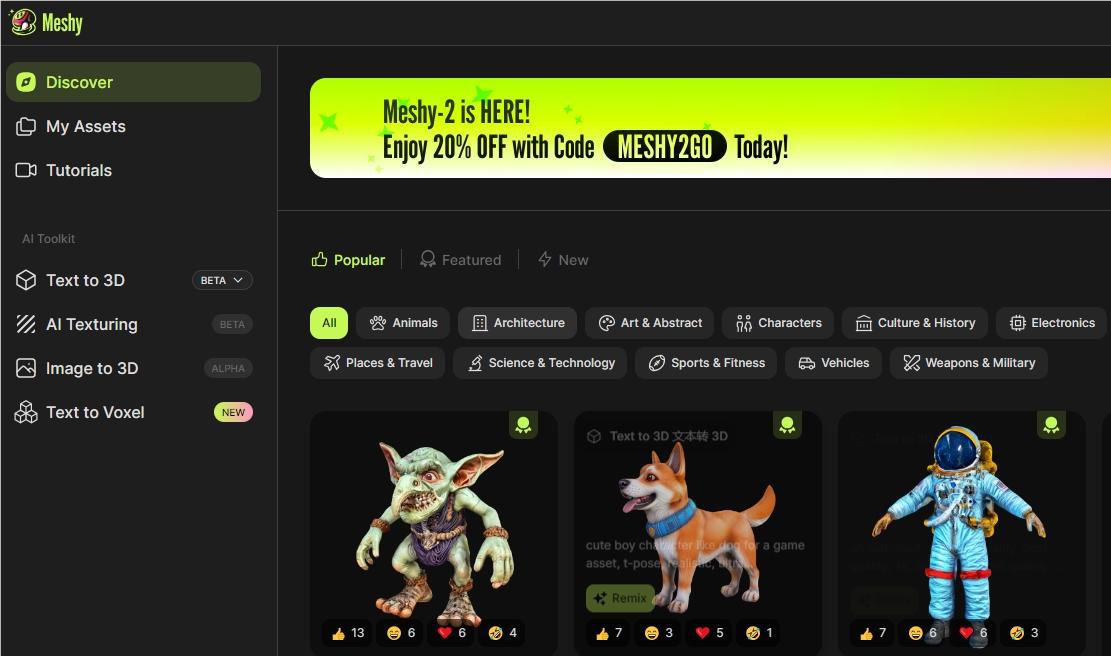
Task: Filter by the Animals category
Action: coord(403,323)
